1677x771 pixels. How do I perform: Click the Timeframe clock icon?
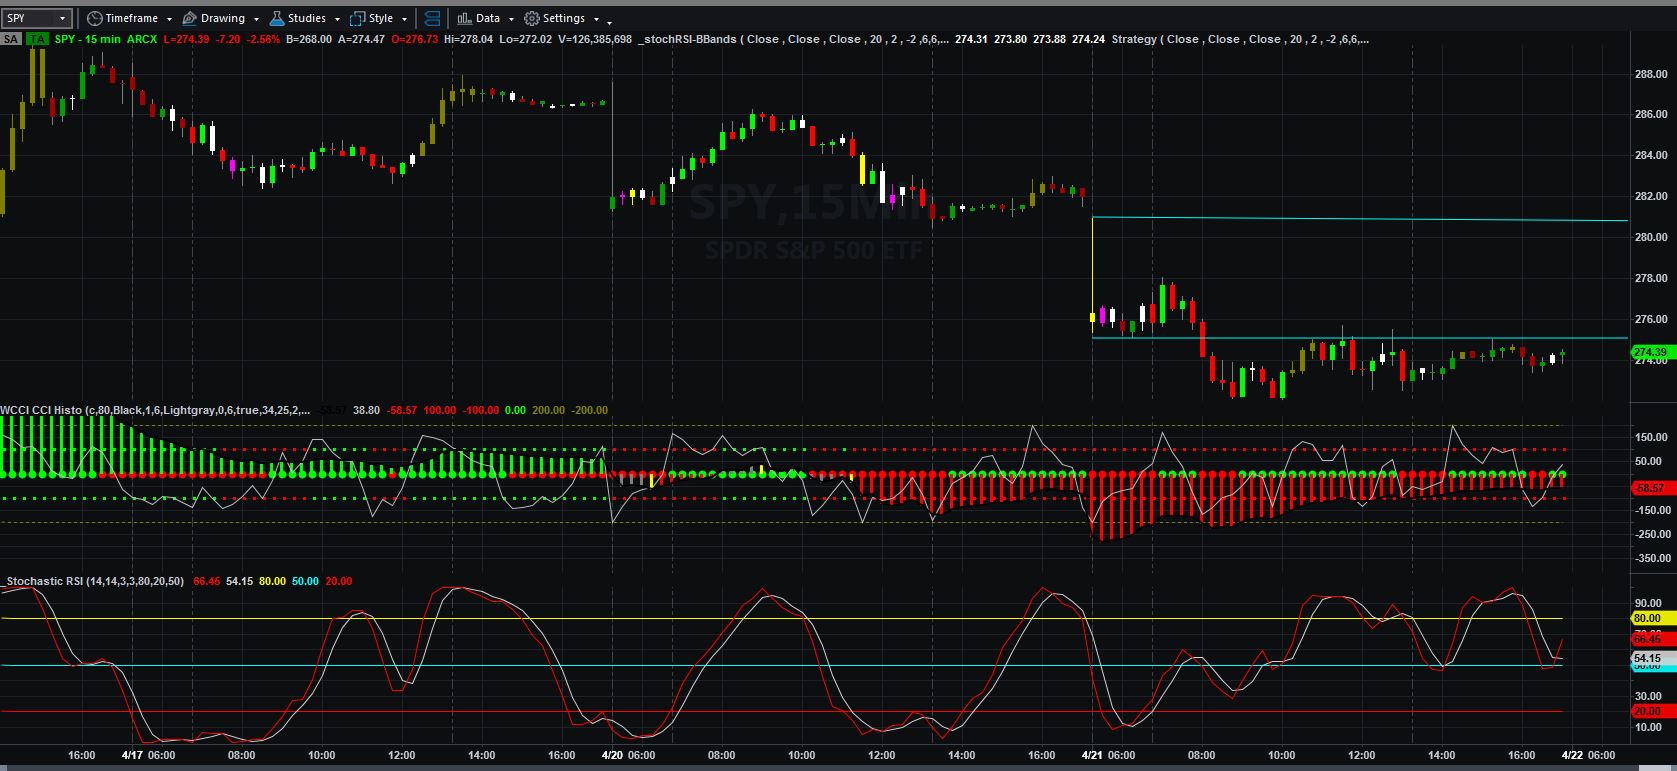94,18
